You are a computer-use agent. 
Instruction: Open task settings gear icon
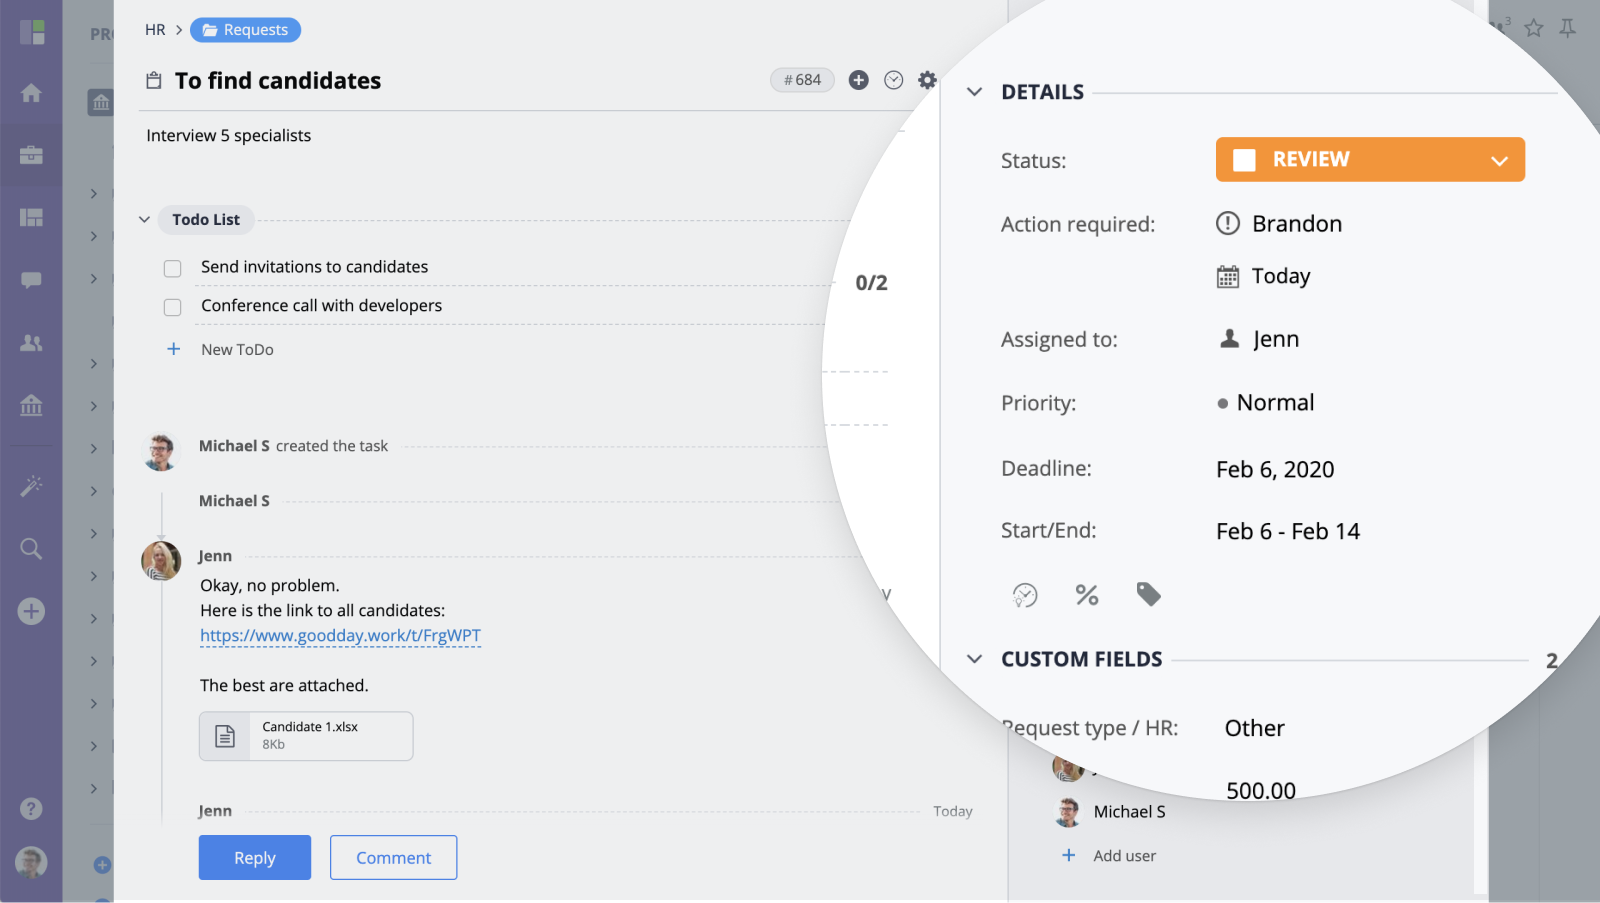pos(928,80)
